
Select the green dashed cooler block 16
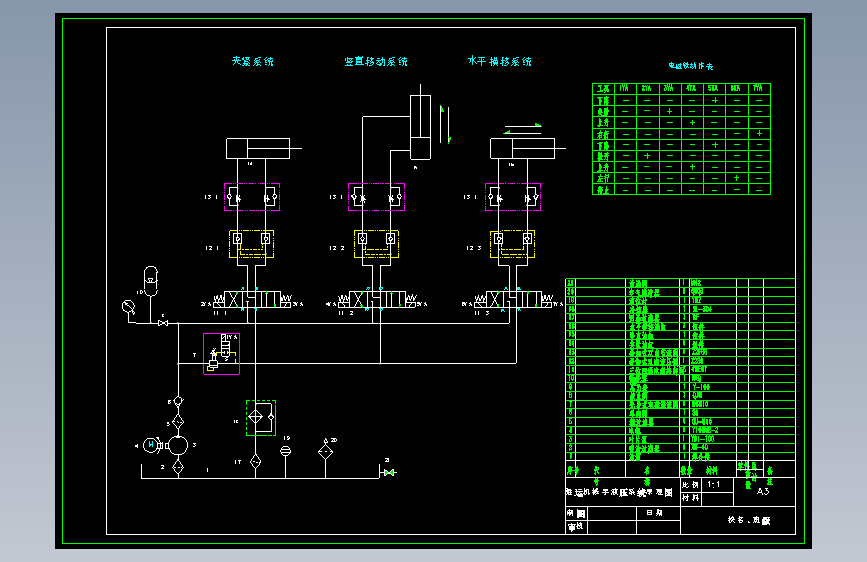(x=261, y=418)
